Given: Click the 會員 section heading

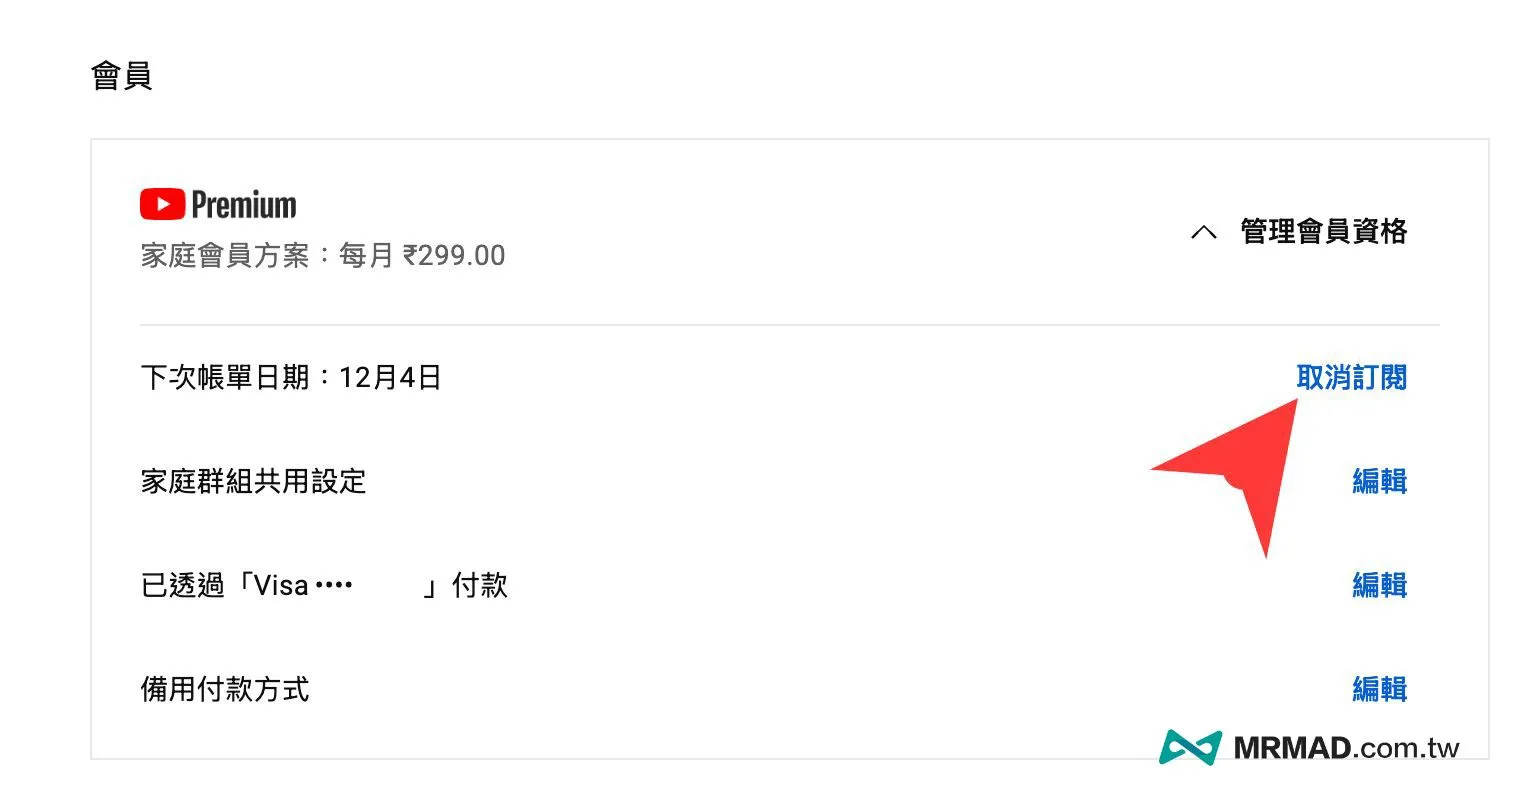Looking at the screenshot, I should 121,76.
